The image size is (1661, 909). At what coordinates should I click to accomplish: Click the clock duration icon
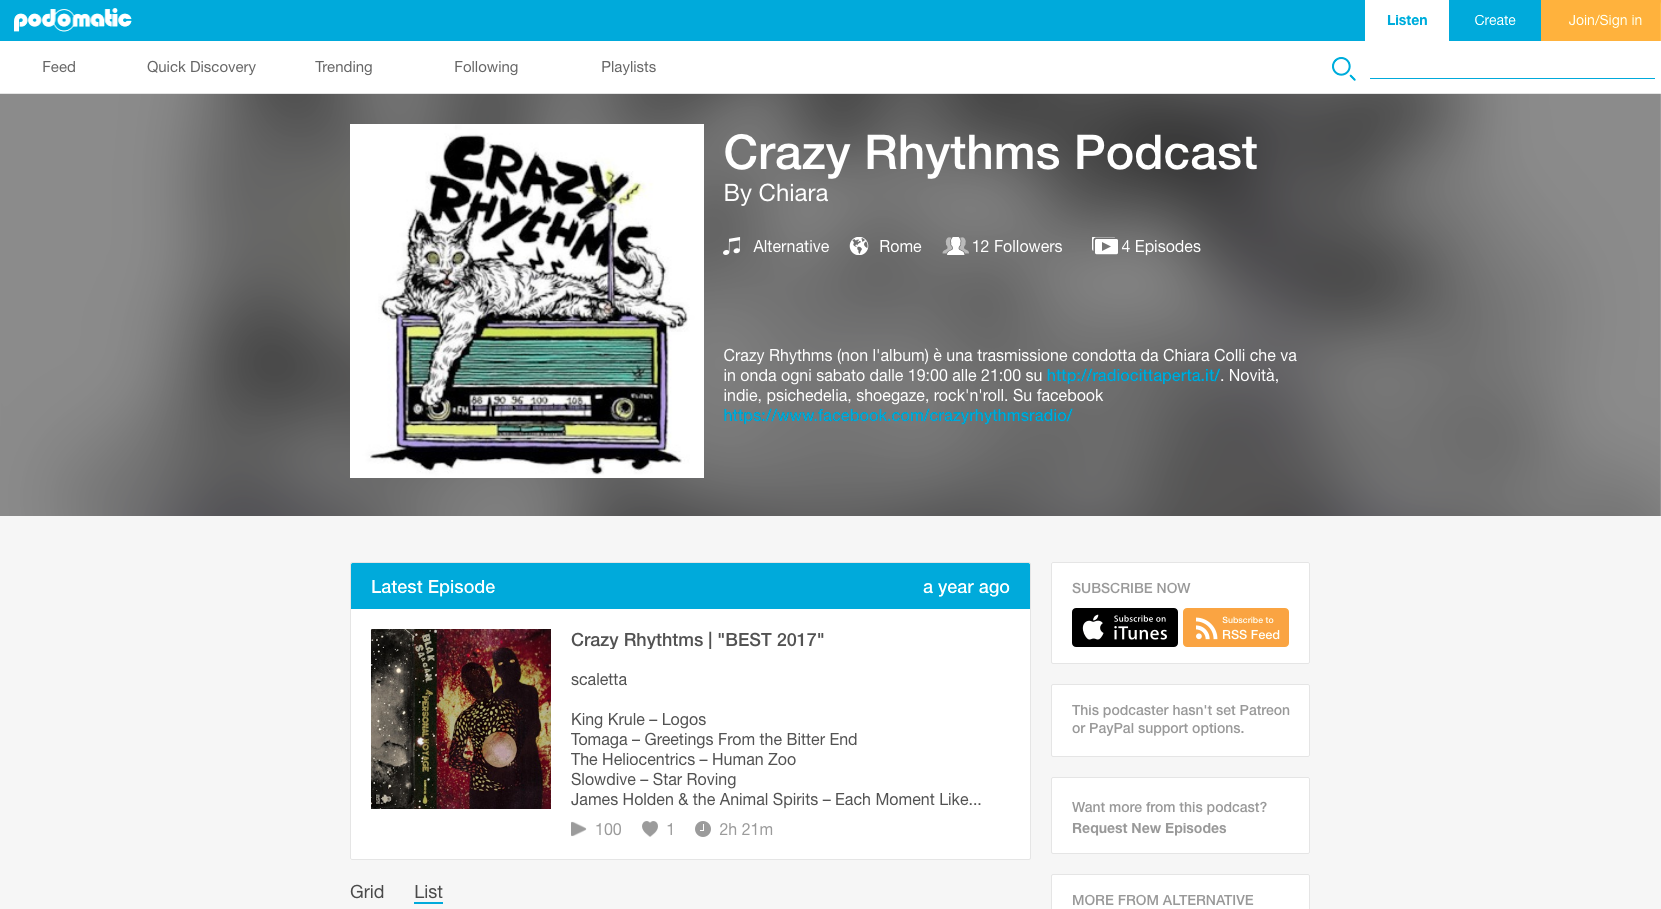[703, 829]
